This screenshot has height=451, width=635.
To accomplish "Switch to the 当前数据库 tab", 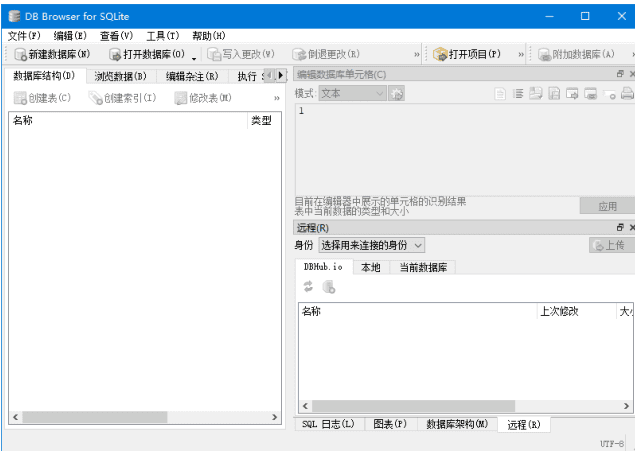I will point(423,267).
